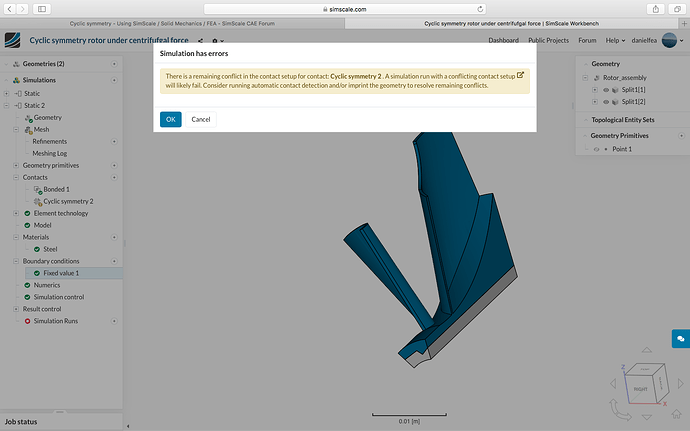
Task: Add a new simulation with plus icon
Action: (x=114, y=80)
